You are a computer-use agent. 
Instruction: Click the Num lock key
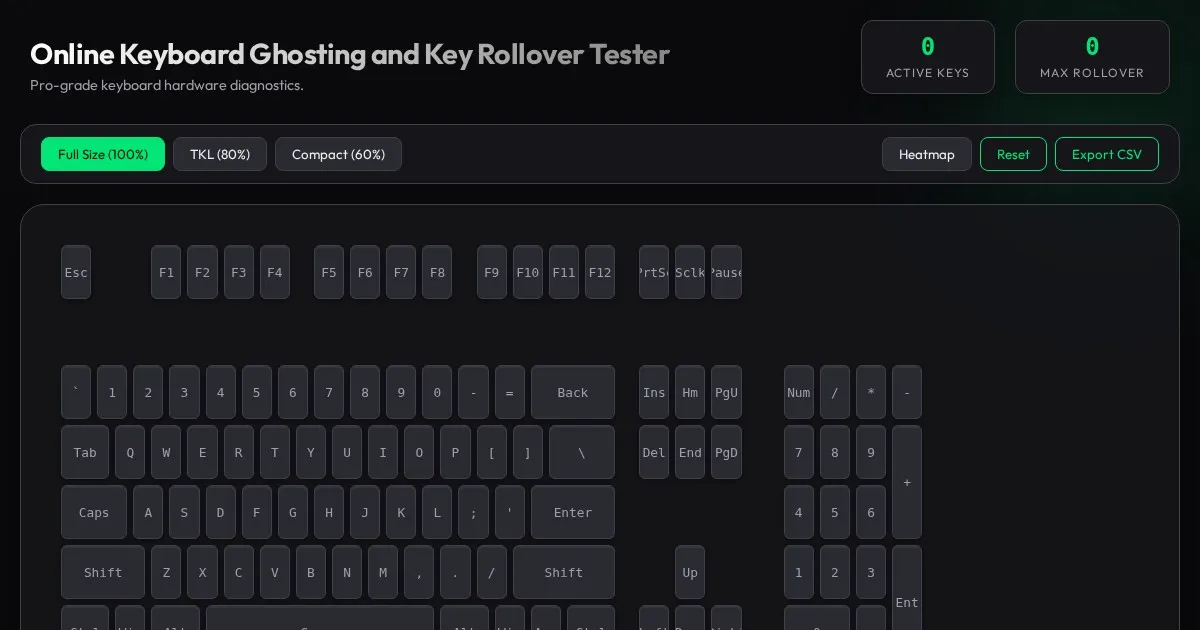799,392
